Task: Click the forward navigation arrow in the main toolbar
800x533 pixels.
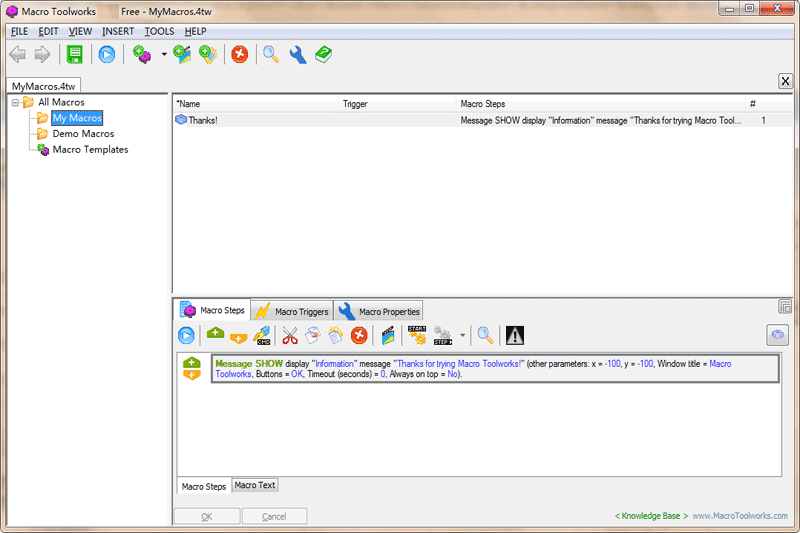Action: [42, 54]
